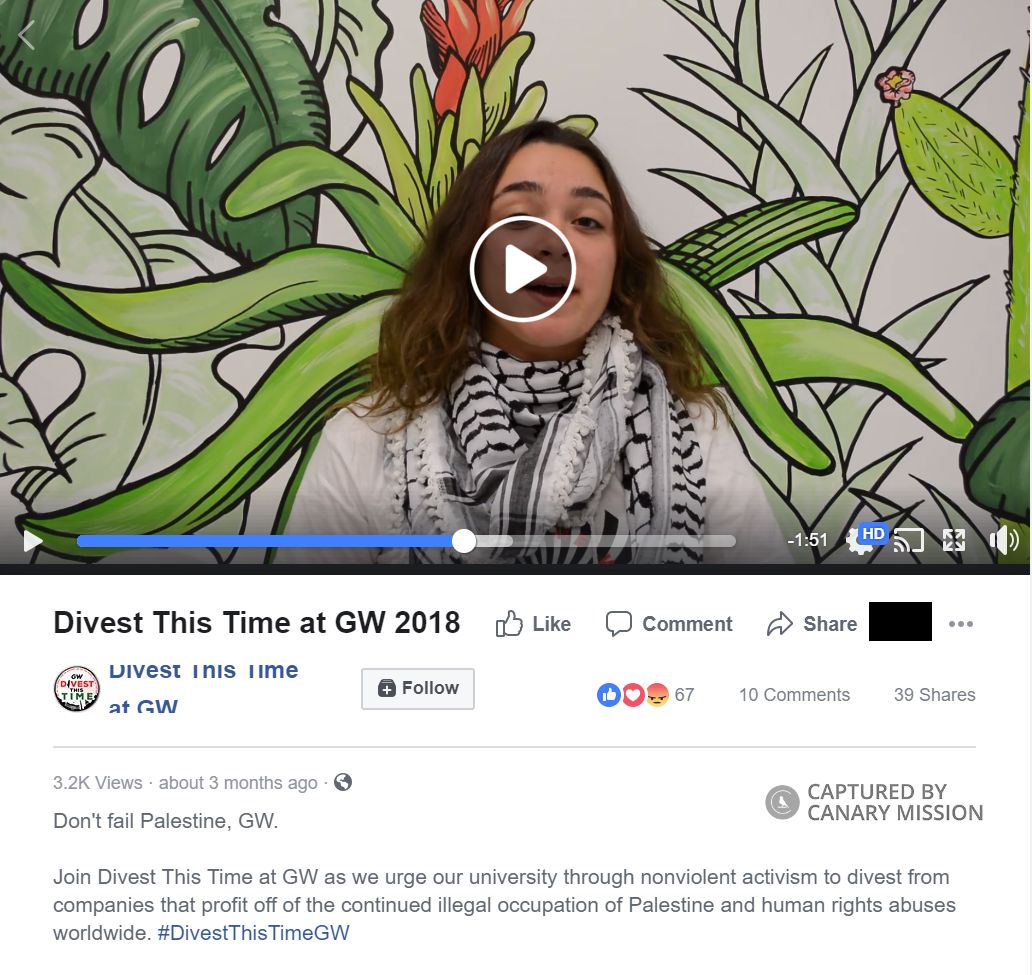The width and height of the screenshot is (1032, 975).
Task: Click the large center play button
Action: click(523, 269)
